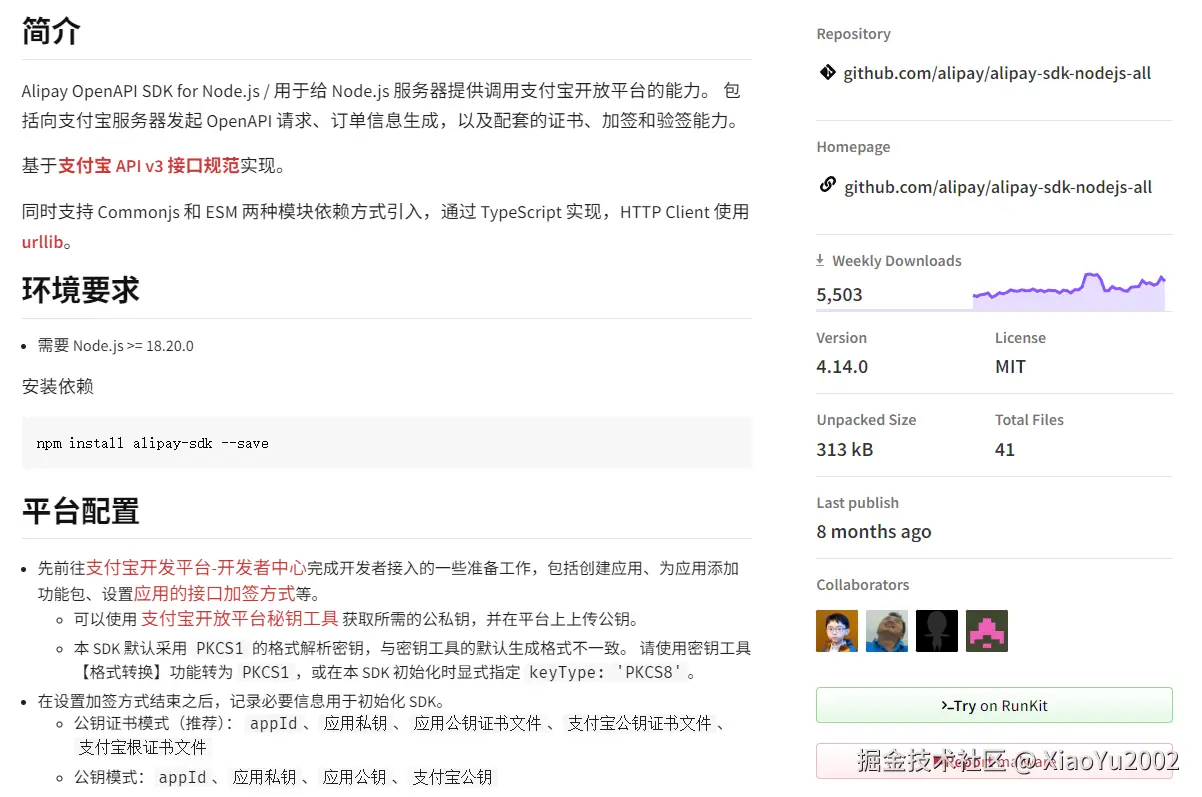The image size is (1202, 797).
Task: Open the 支付宝 API v3 接口规范 link
Action: point(148,166)
